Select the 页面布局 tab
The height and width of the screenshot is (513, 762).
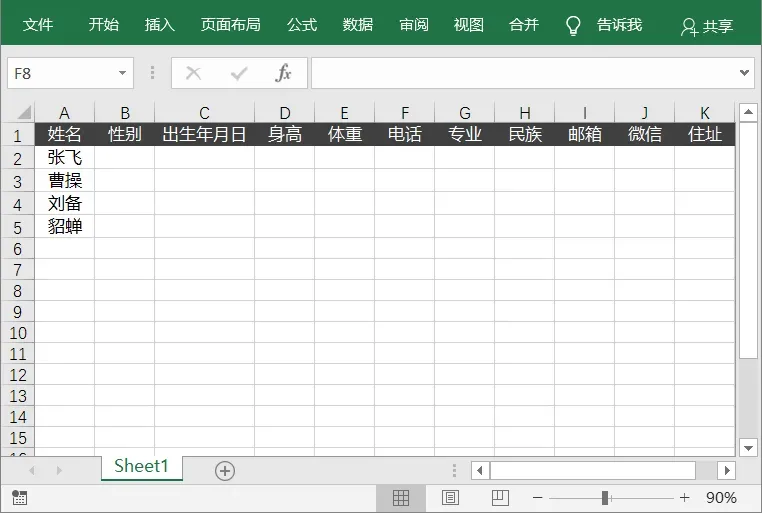(x=231, y=25)
